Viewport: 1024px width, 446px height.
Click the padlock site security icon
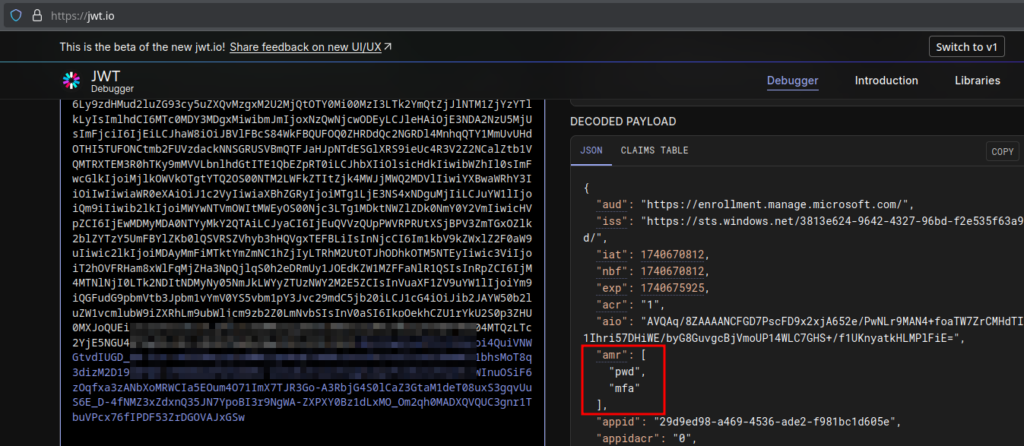[37, 15]
